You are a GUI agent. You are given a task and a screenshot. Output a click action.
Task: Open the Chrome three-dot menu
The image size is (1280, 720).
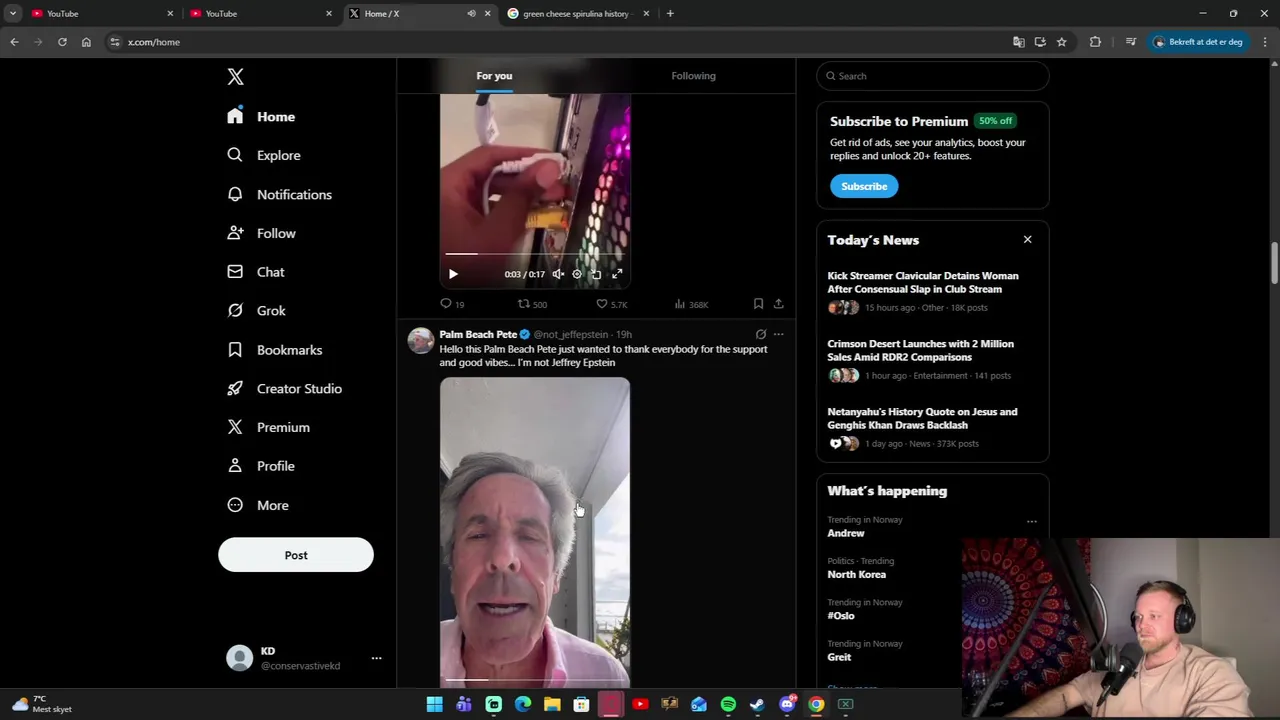pos(1265,42)
